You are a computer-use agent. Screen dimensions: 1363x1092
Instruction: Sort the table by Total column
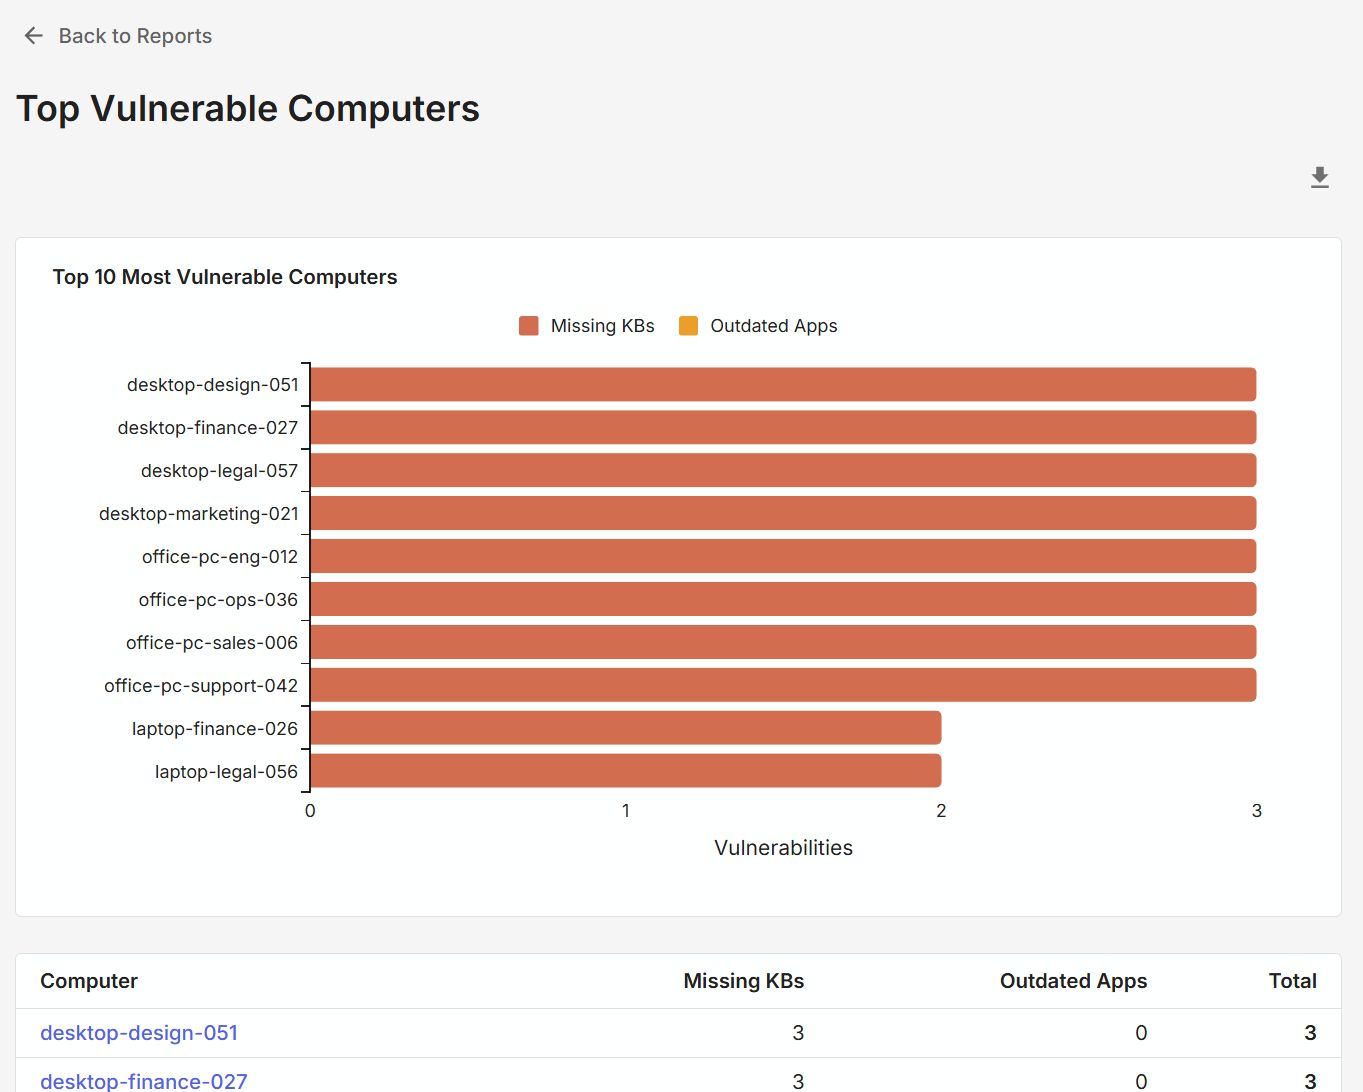coord(1292,981)
